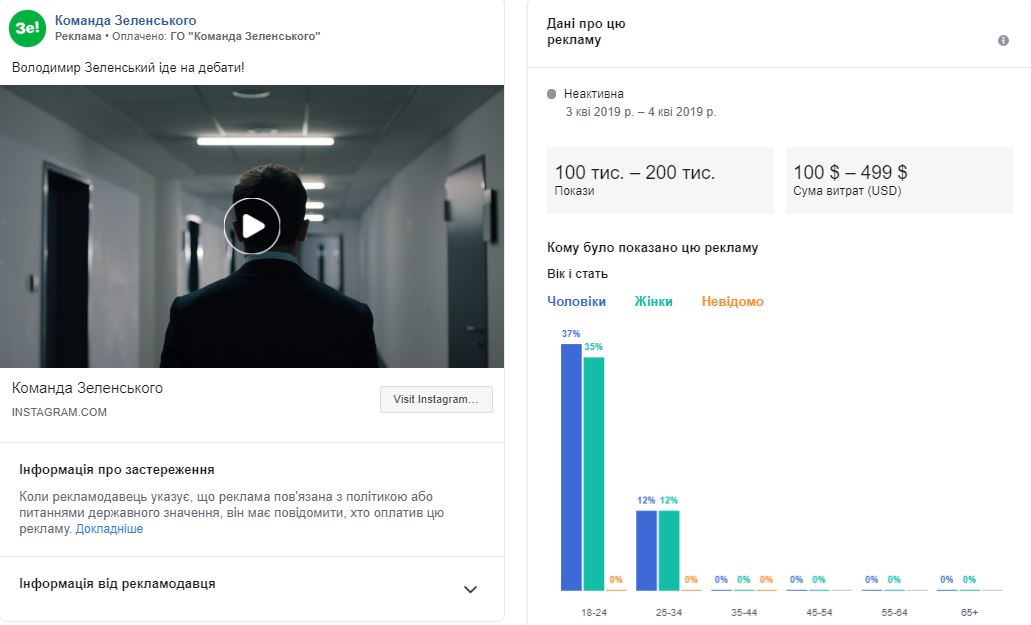Expand the Інформація від рекламодавця section

470,589
